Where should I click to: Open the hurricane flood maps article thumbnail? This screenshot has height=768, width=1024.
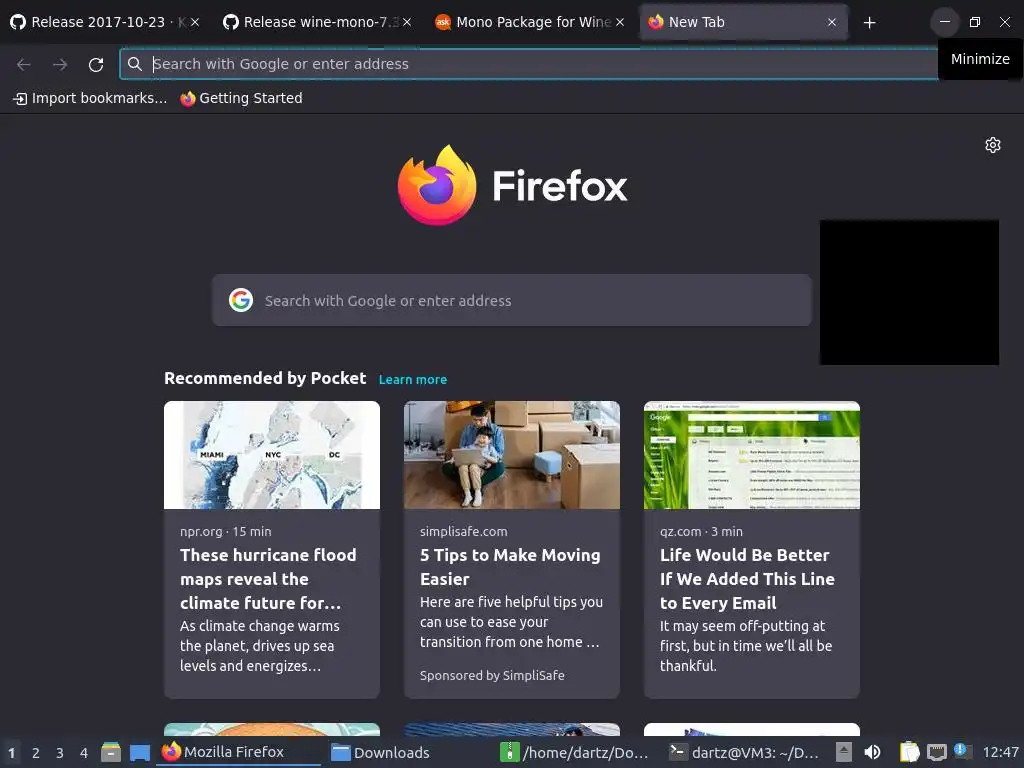tap(272, 455)
